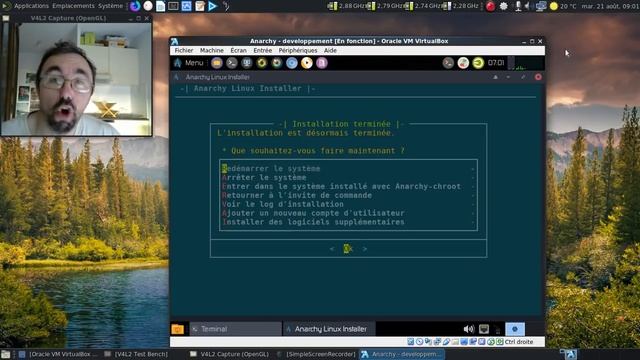This screenshot has height=360, width=640.
Task: Open the guest panel Menu button
Action: click(189, 63)
